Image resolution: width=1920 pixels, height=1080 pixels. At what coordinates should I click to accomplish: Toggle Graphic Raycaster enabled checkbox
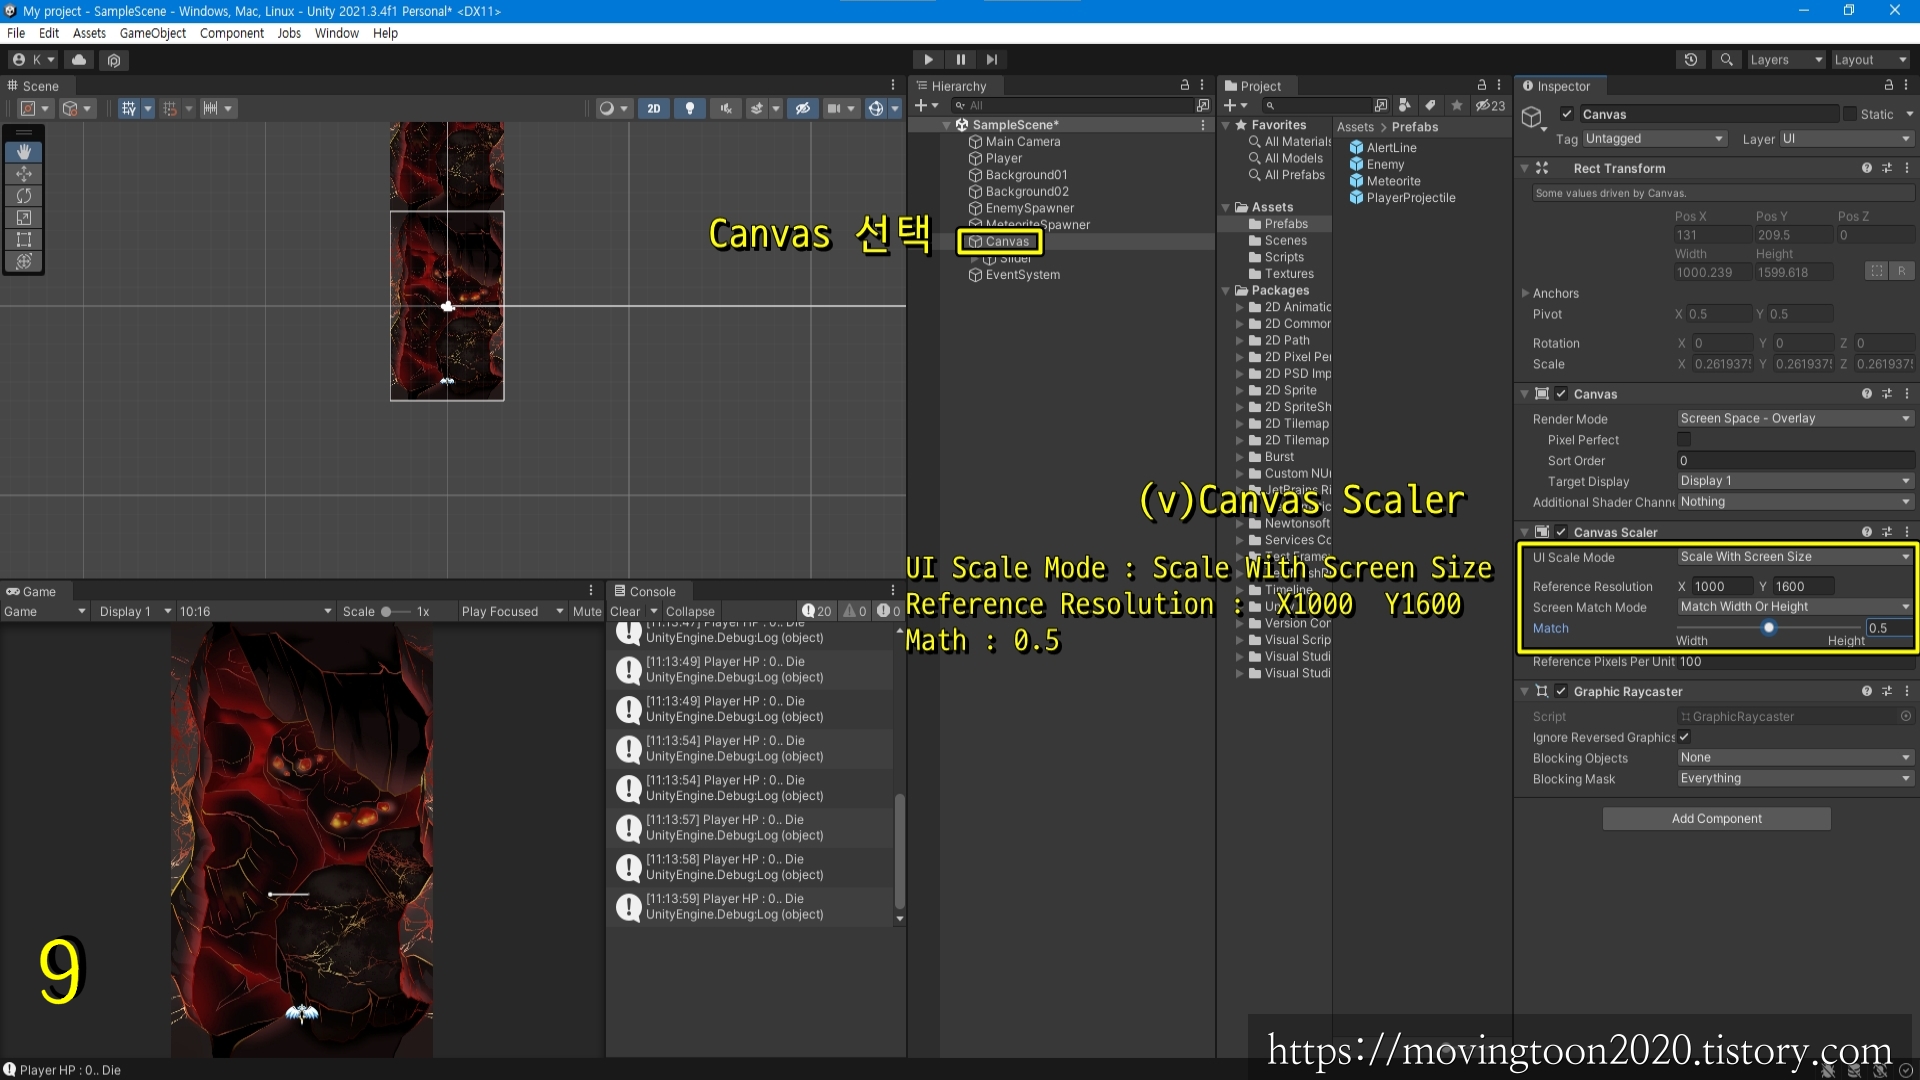pos(1561,691)
